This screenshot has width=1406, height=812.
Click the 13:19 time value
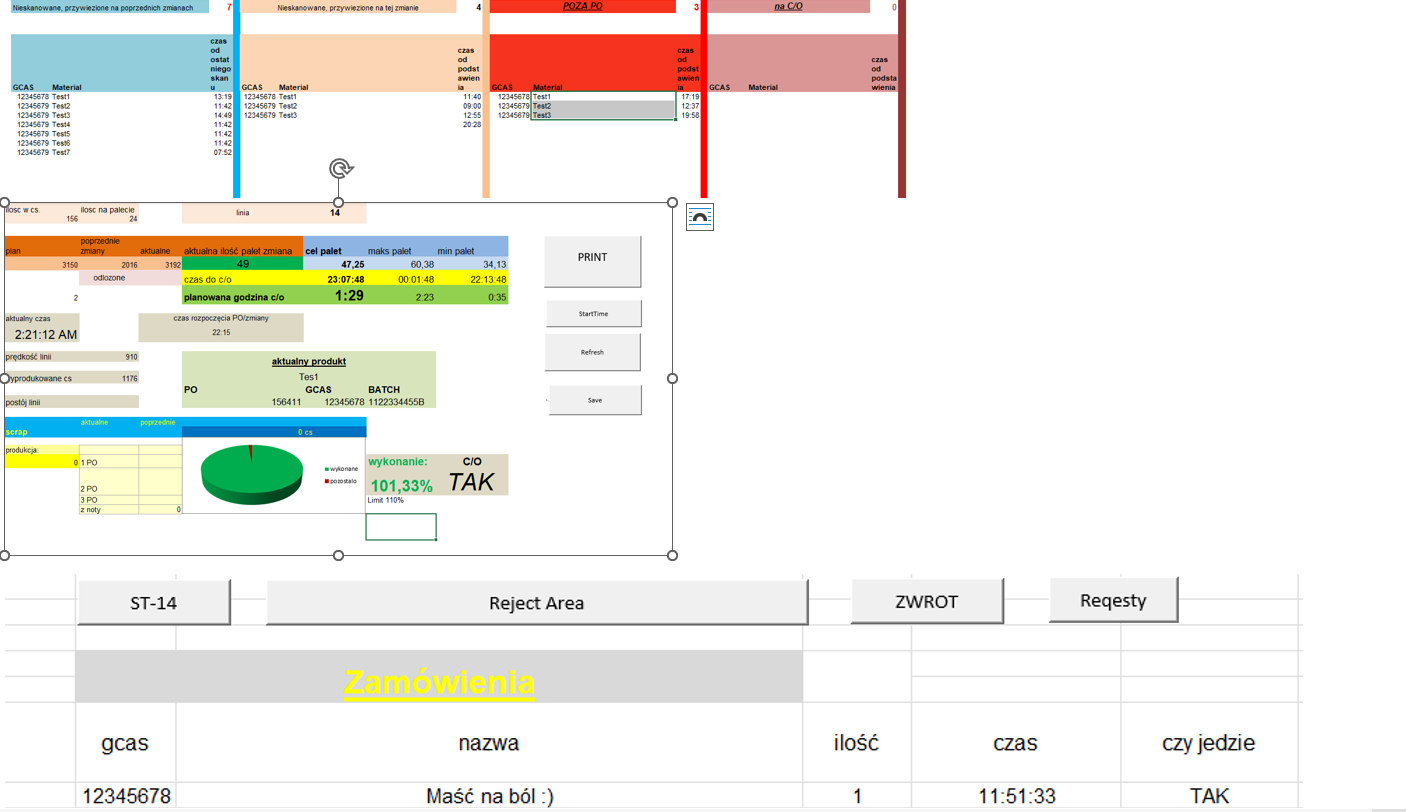(222, 96)
